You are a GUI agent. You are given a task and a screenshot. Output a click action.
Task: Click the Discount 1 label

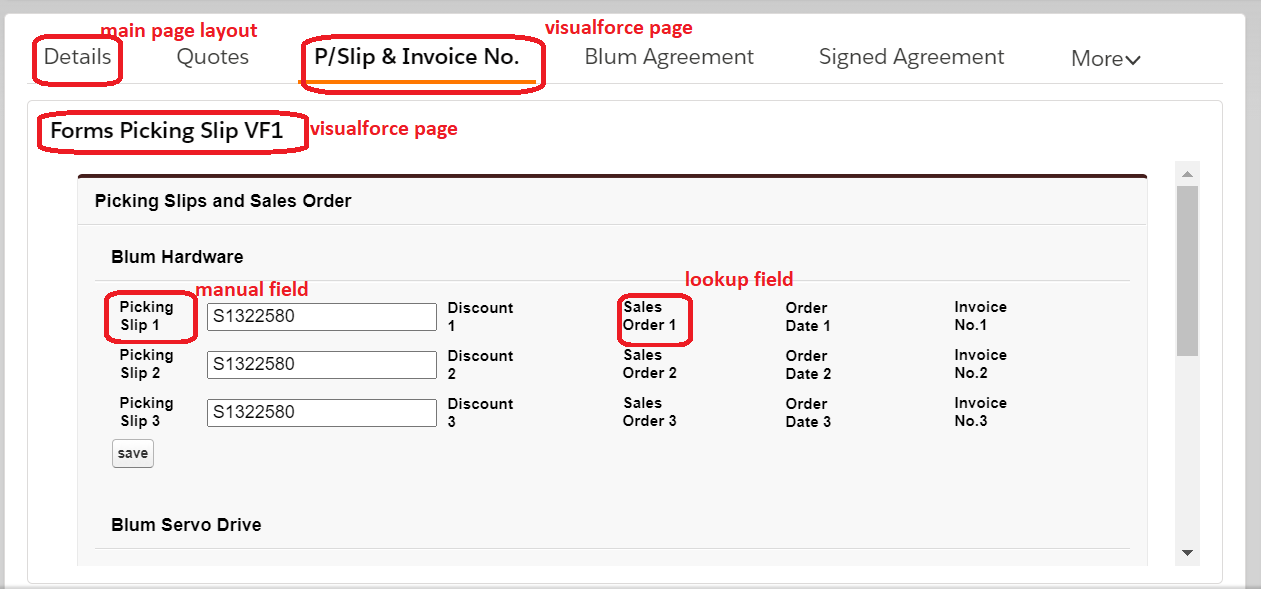click(480, 317)
